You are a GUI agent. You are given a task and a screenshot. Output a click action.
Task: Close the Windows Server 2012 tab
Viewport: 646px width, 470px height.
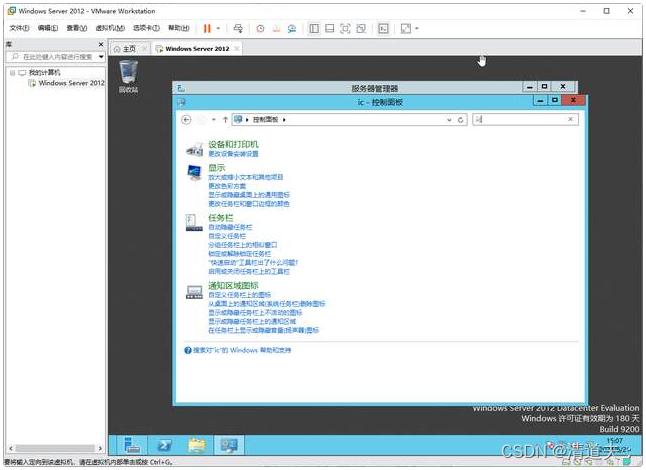click(x=236, y=49)
